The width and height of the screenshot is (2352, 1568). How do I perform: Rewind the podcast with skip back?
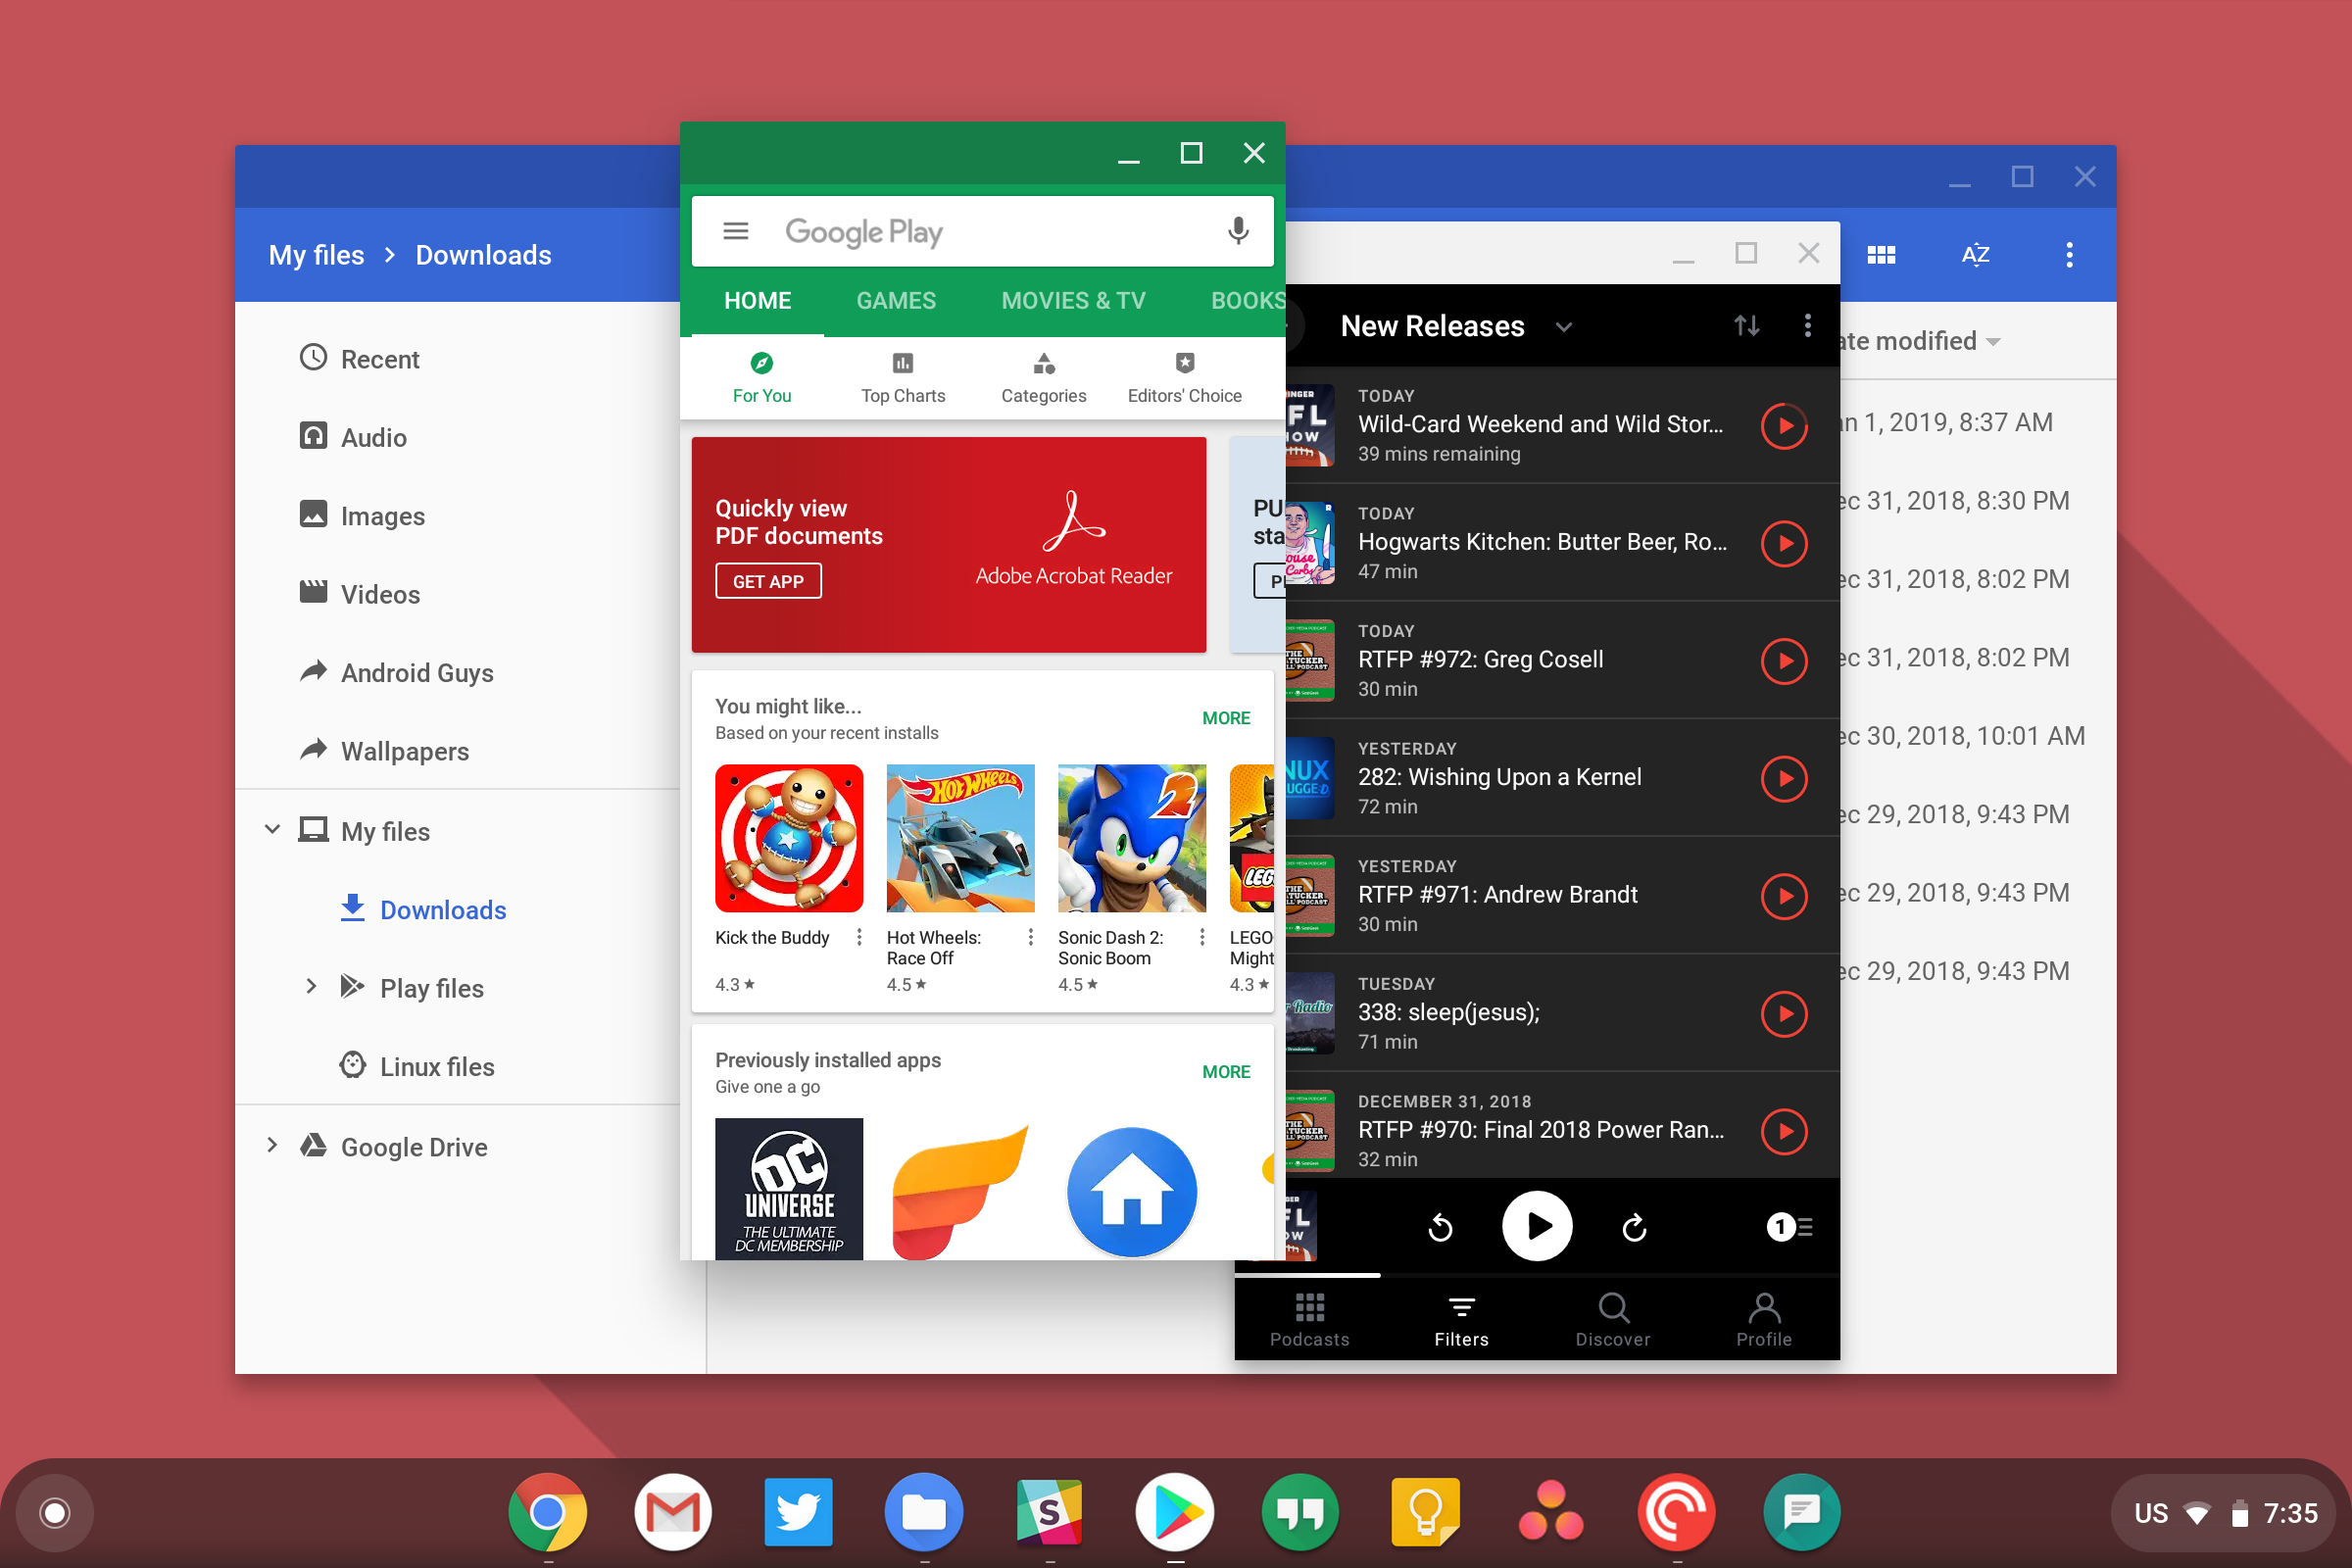(1440, 1227)
